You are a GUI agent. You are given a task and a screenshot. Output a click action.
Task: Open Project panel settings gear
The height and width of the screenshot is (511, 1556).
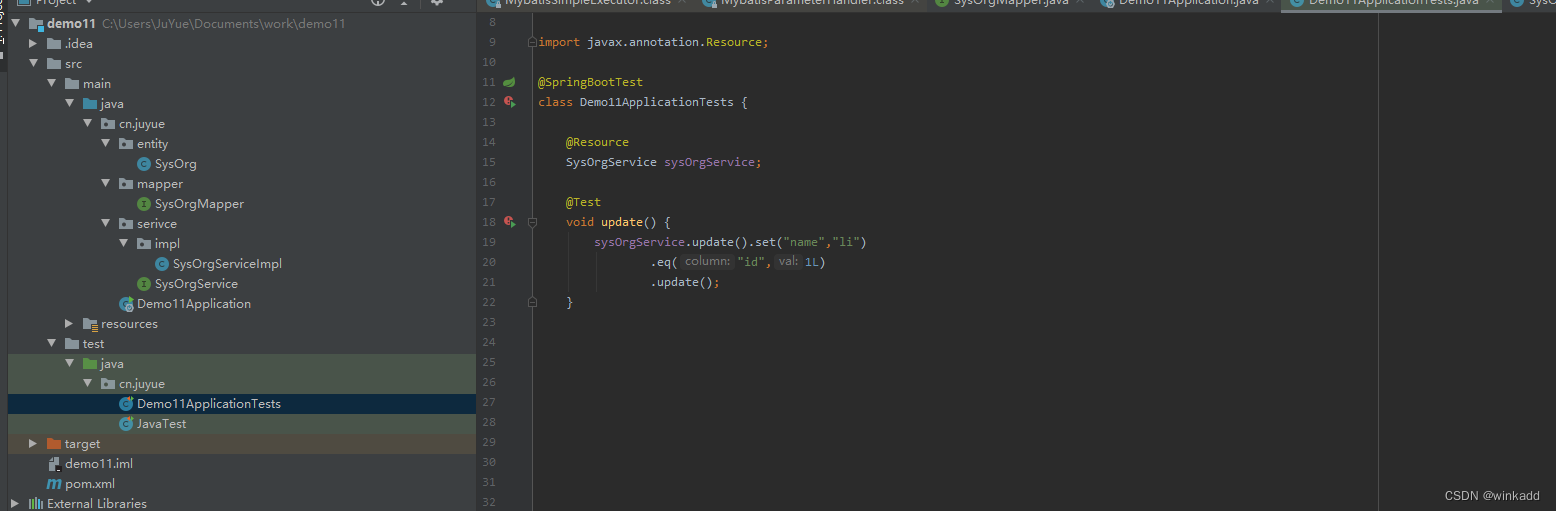coord(437,3)
